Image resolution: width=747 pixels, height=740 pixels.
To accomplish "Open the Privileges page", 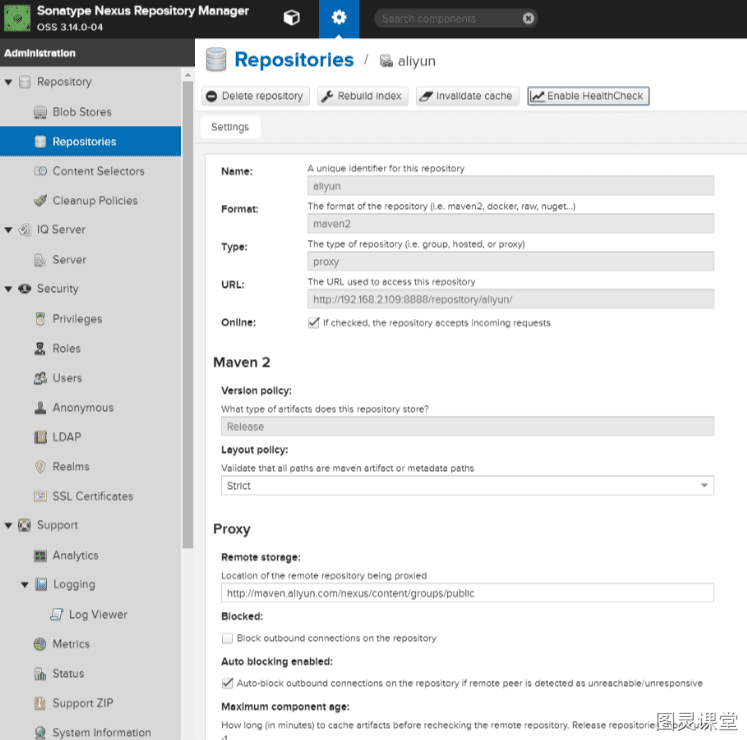I will click(77, 319).
